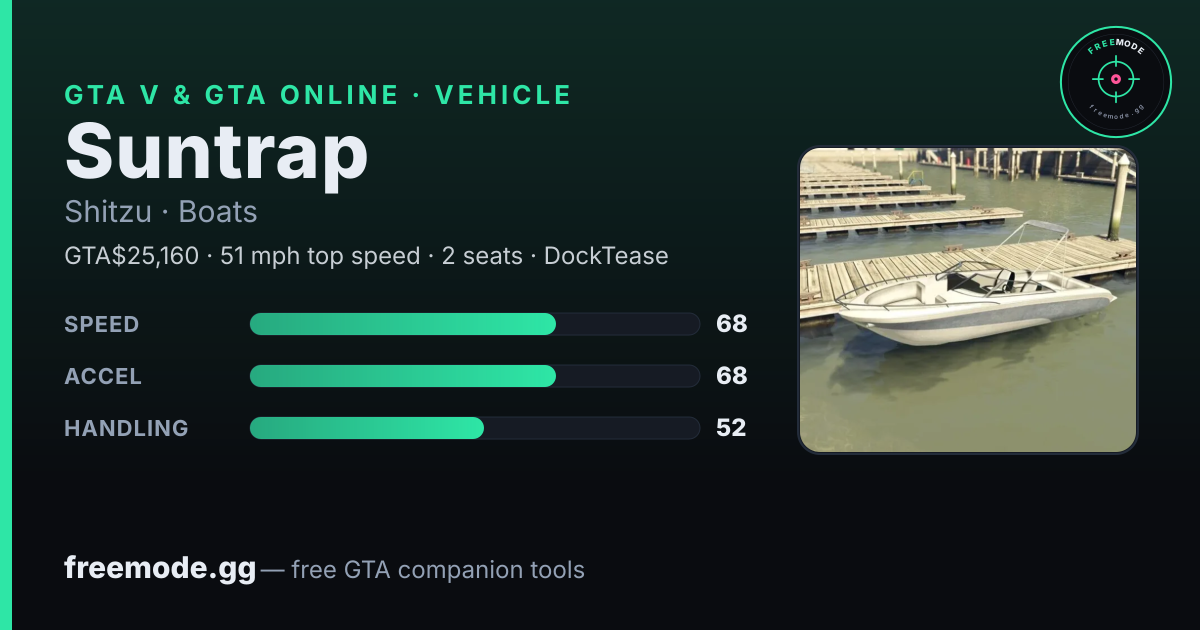Click the SPEED label
The width and height of the screenshot is (1200, 630).
pyautogui.click(x=102, y=325)
